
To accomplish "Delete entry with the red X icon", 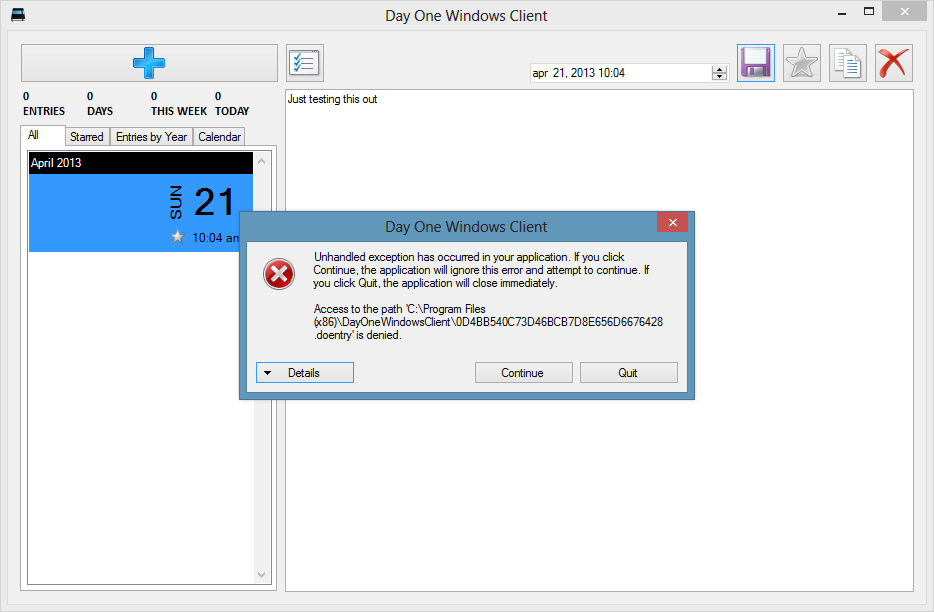I will click(893, 63).
